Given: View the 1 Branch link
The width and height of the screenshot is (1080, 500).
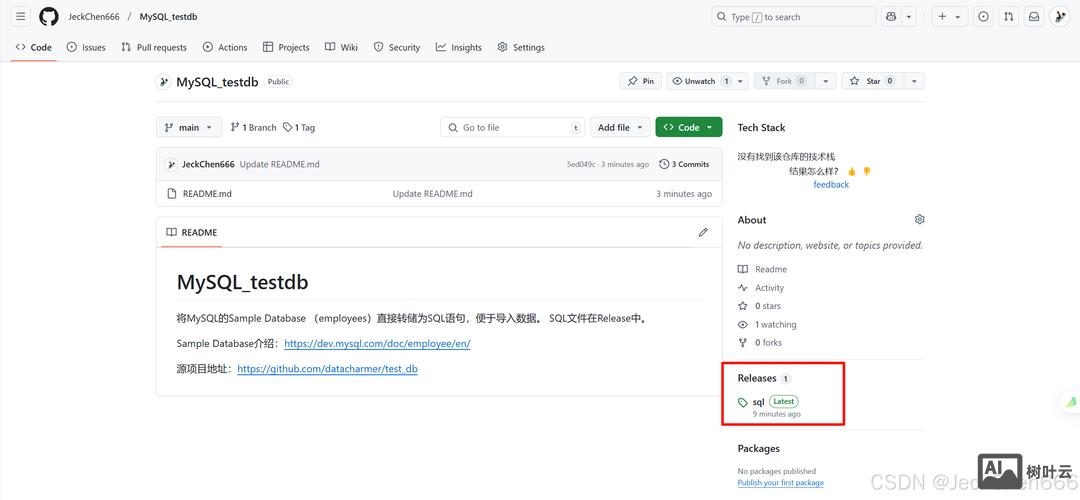Looking at the screenshot, I should pyautogui.click(x=253, y=127).
